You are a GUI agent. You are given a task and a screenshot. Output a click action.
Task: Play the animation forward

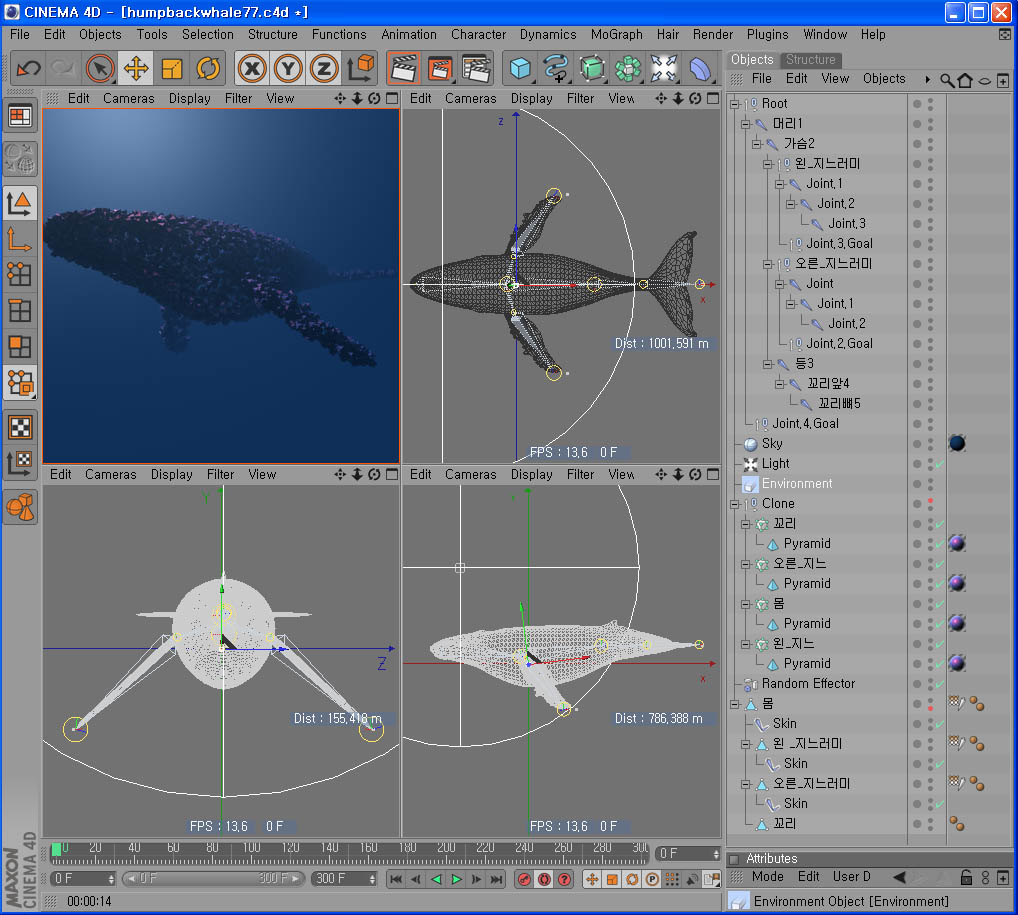pos(456,879)
